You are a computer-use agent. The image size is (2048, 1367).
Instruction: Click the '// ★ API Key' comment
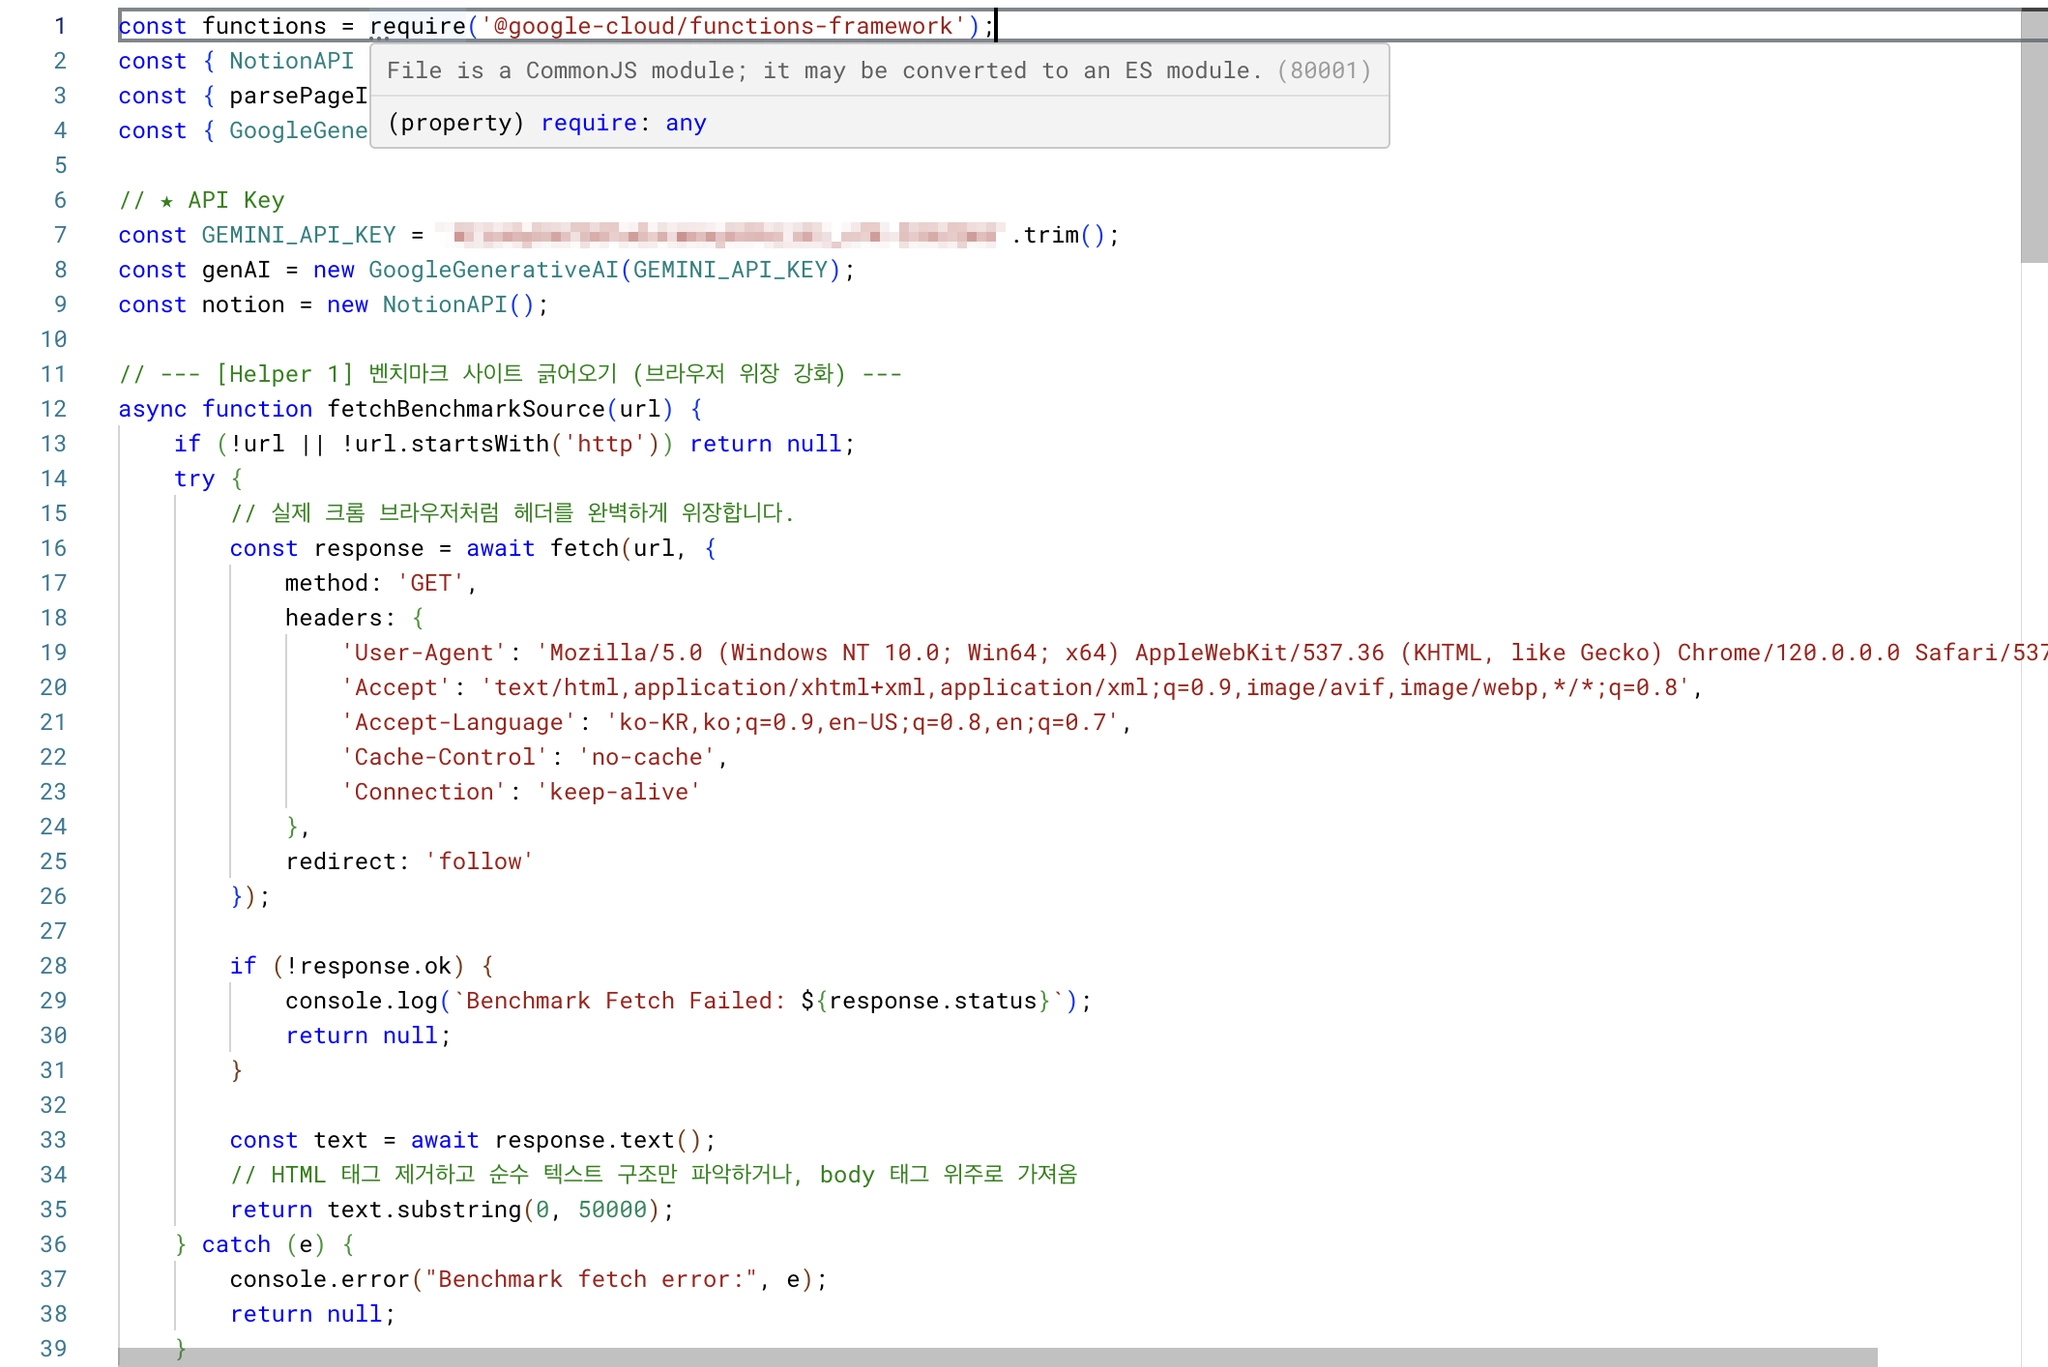tap(202, 200)
